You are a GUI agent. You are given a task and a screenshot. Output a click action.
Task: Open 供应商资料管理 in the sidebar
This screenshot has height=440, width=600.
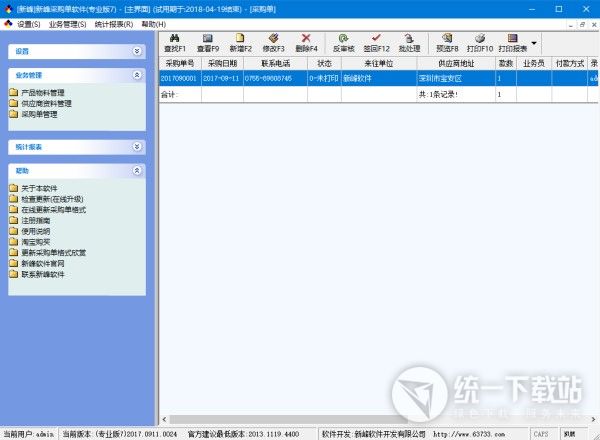click(x=46, y=103)
